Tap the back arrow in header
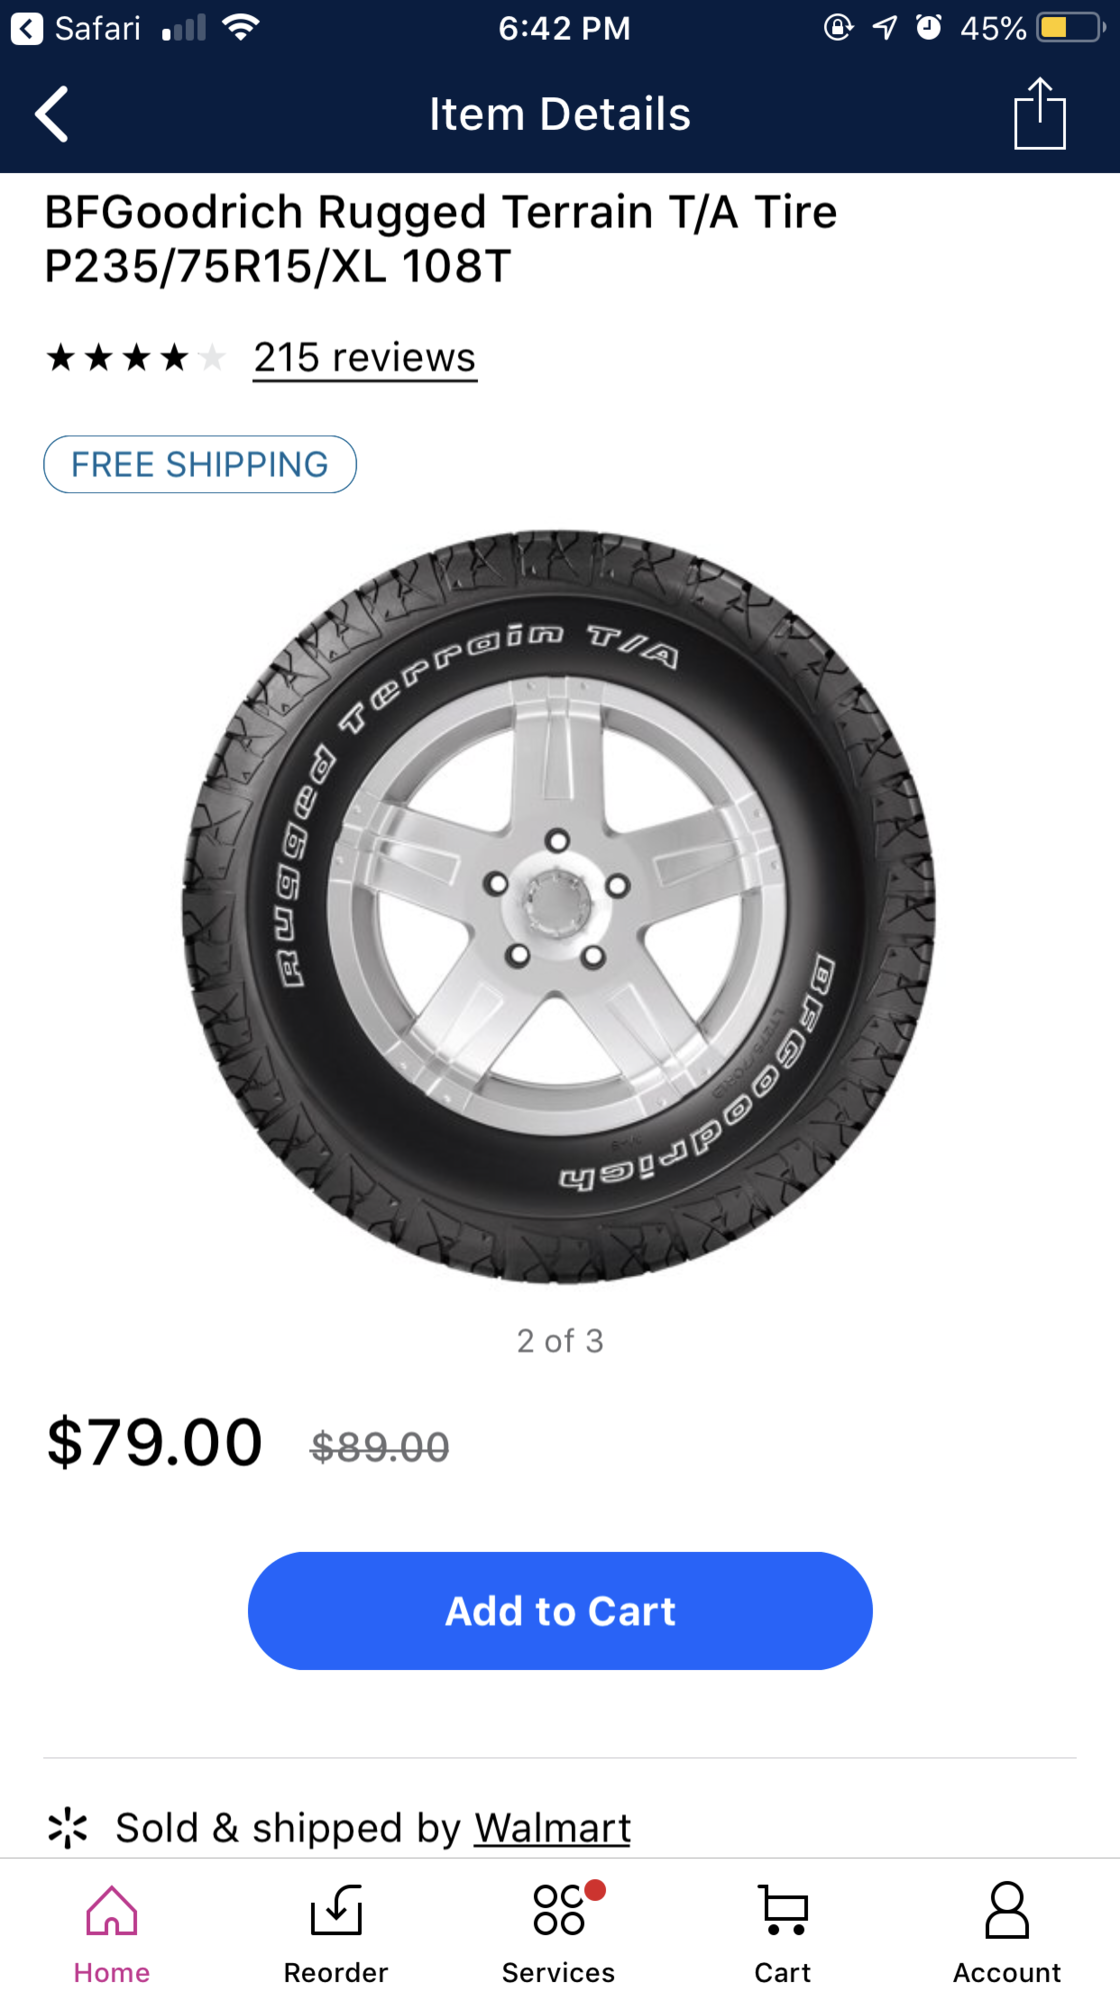The width and height of the screenshot is (1120, 1991). [x=52, y=114]
